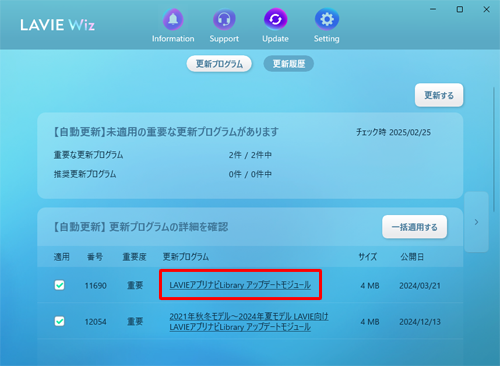This screenshot has height=366, width=500.
Task: Click the 適用 column header
Action: coord(62,257)
